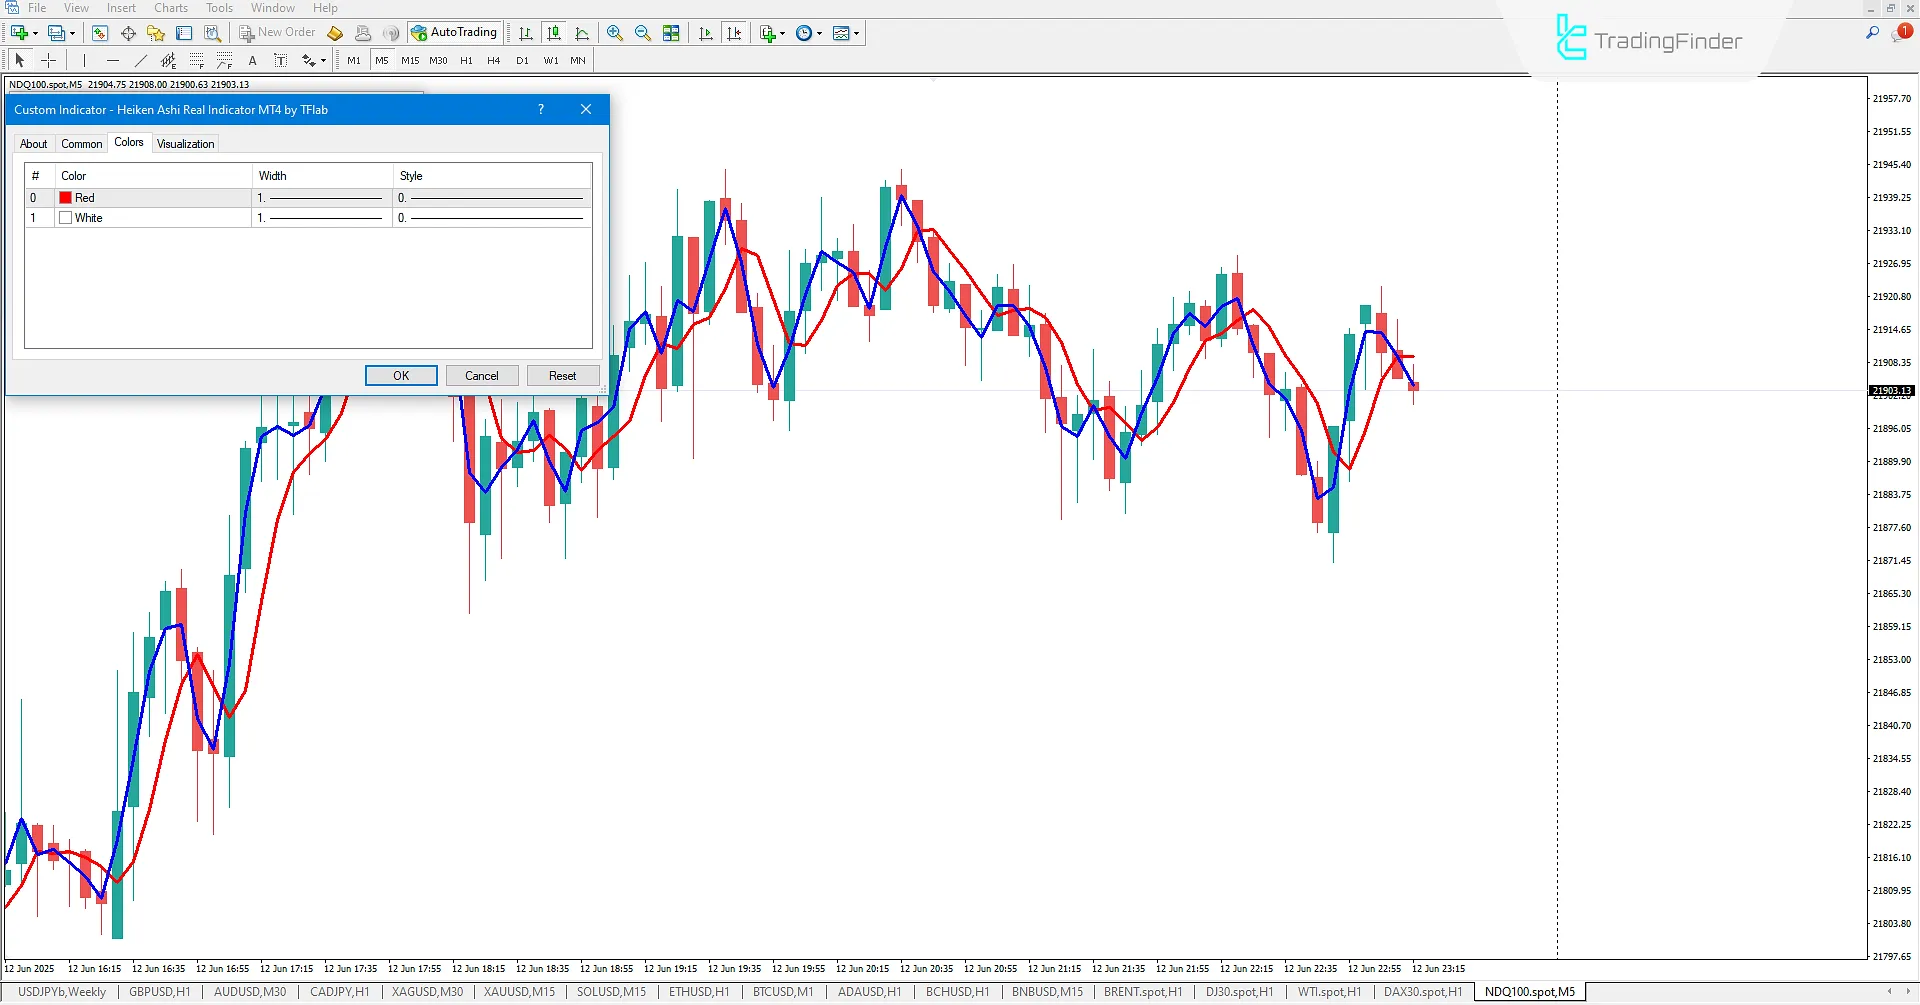Open the Width dropdown for Red line
Image resolution: width=1920 pixels, height=1005 pixels.
click(x=320, y=197)
